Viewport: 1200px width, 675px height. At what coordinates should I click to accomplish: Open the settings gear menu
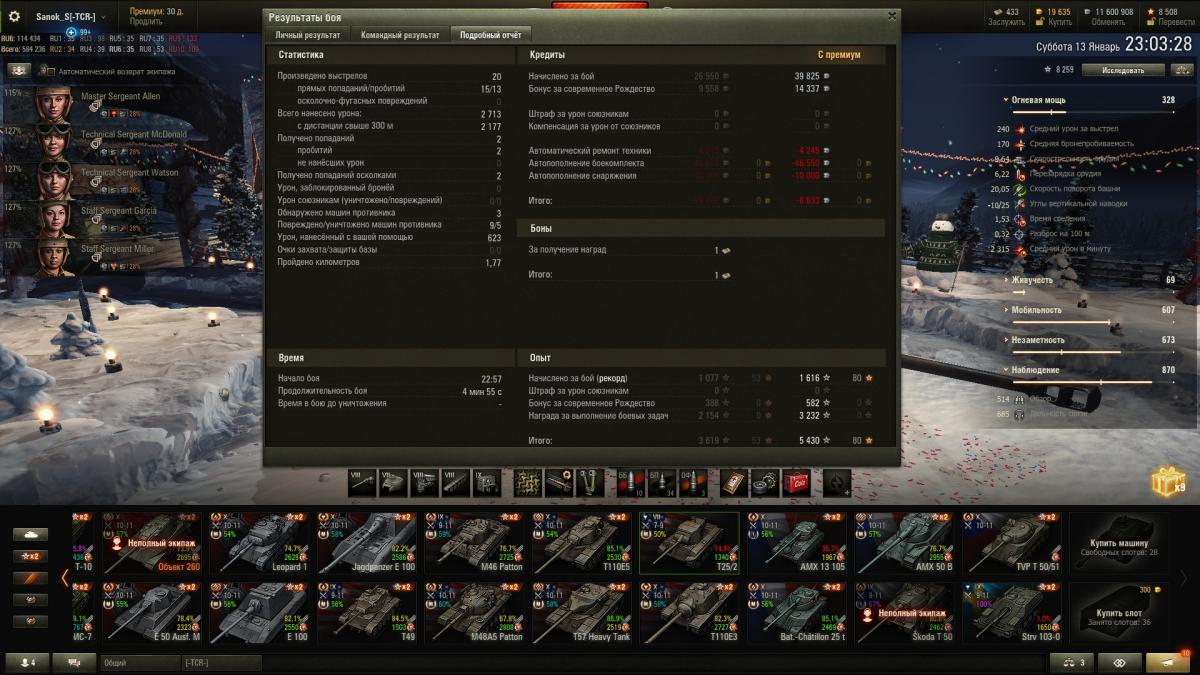pyautogui.click(x=14, y=16)
